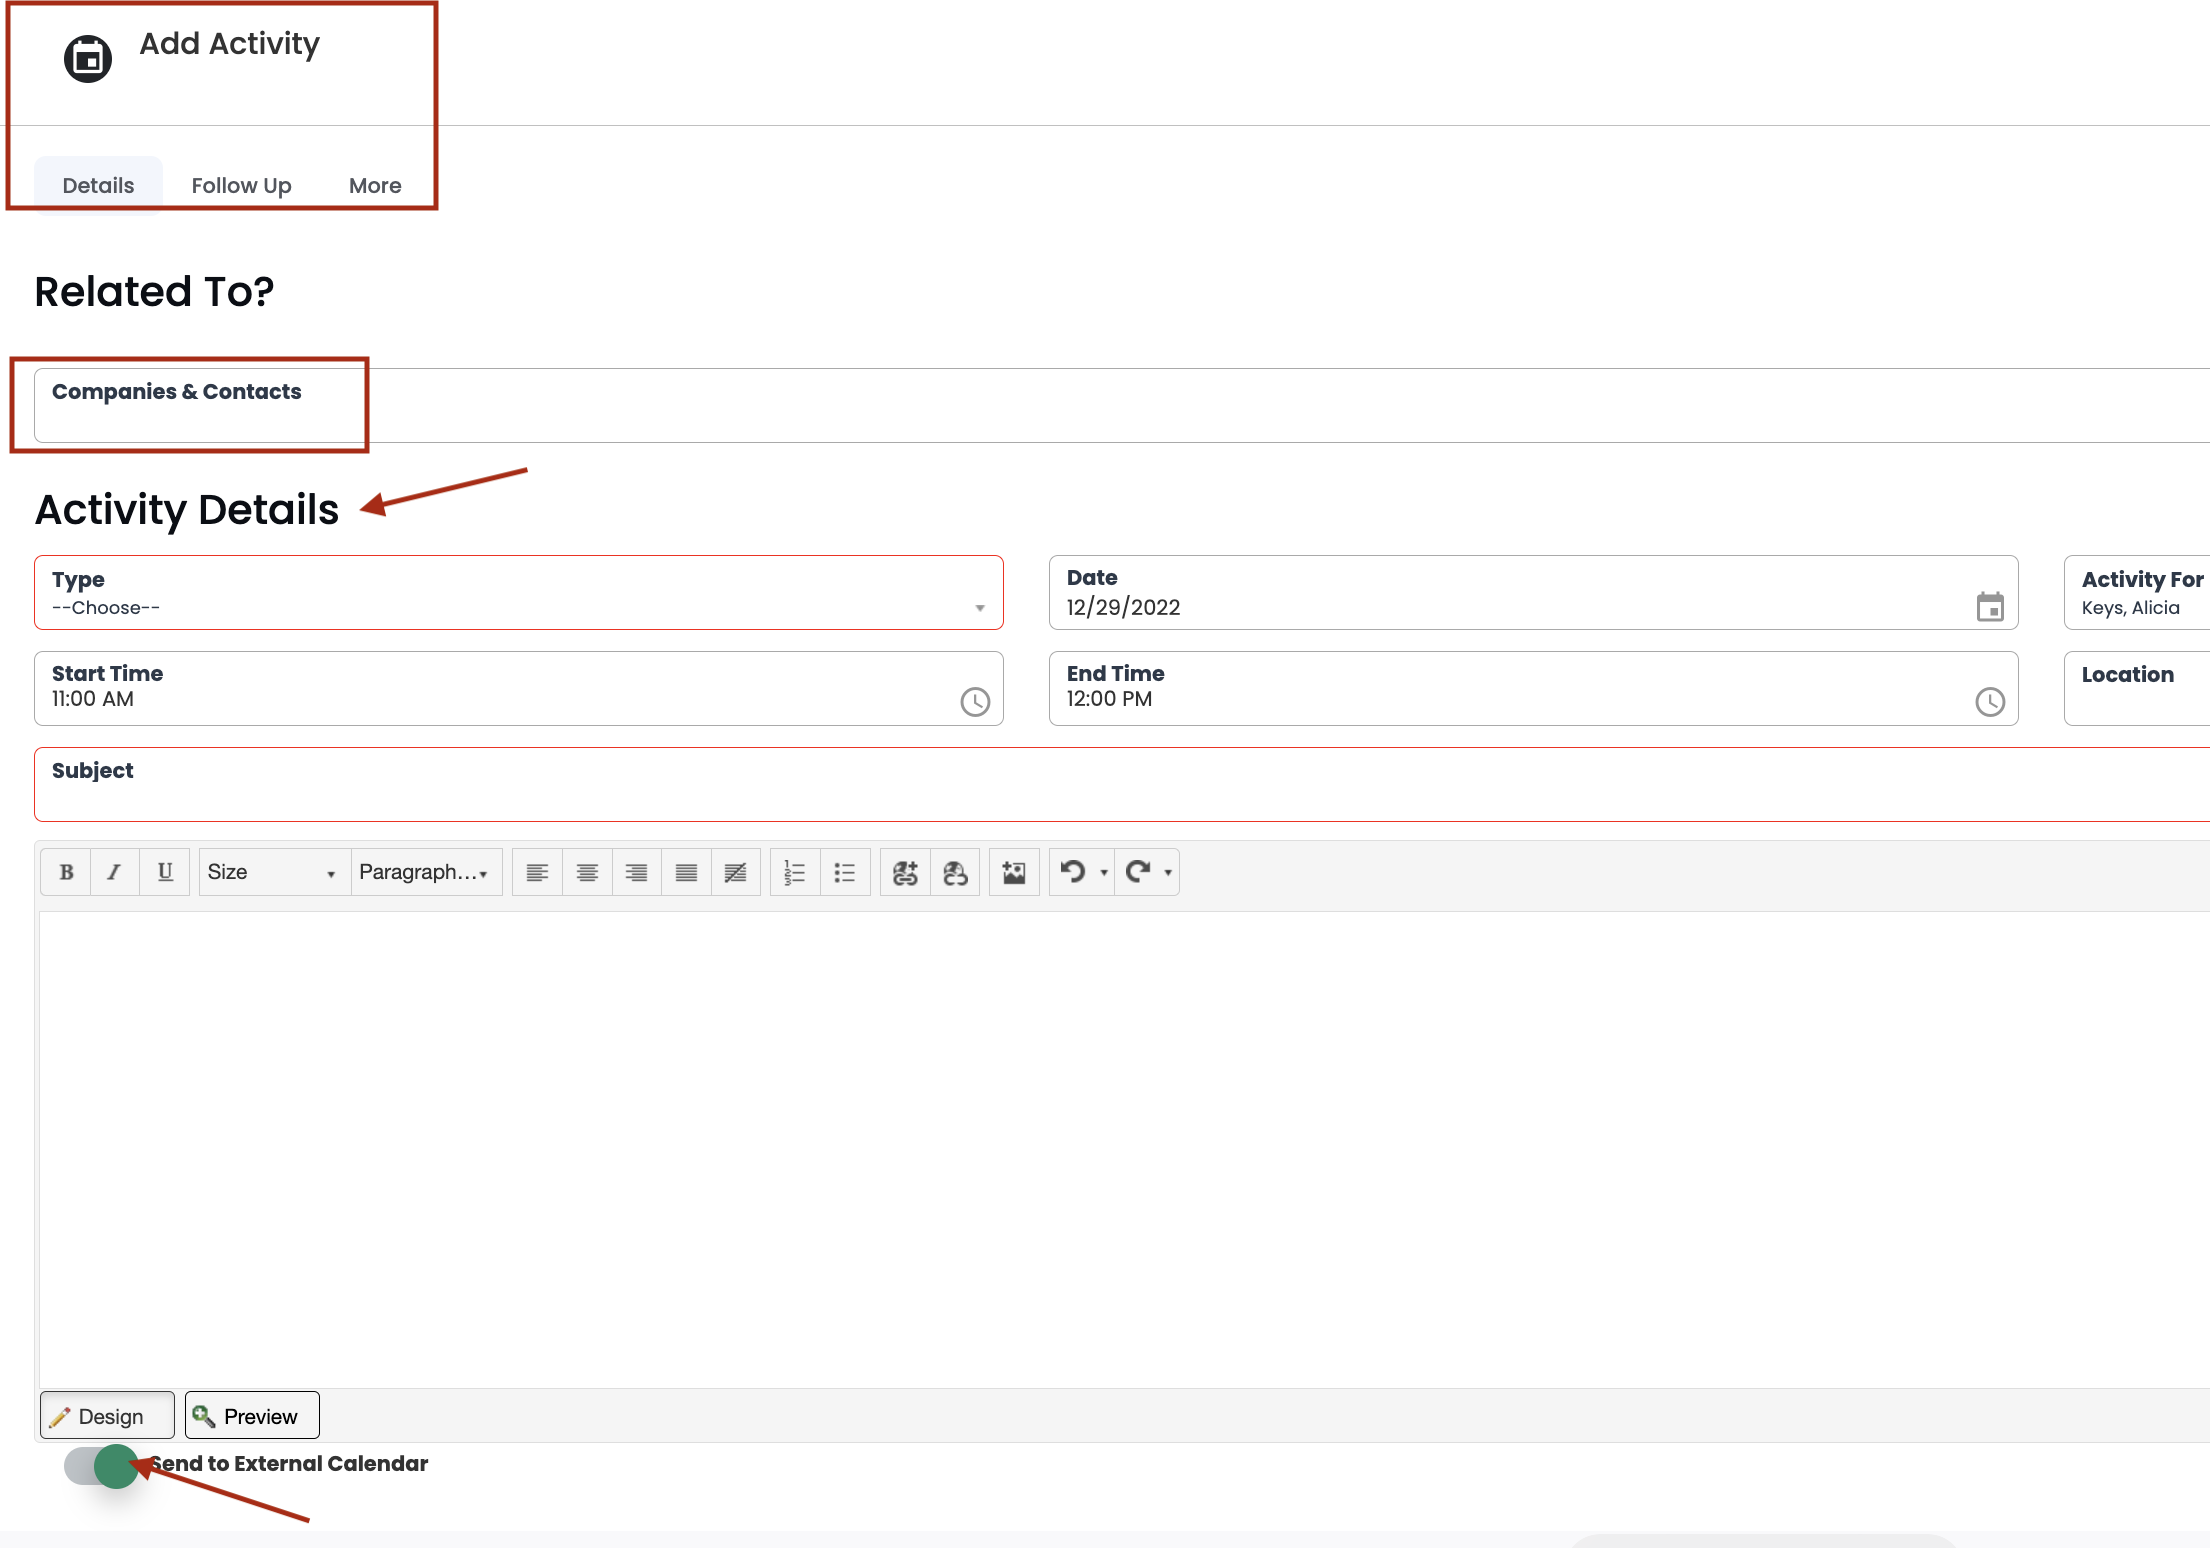Click the Activity Details heading
The image size is (2210, 1548).
click(x=187, y=509)
